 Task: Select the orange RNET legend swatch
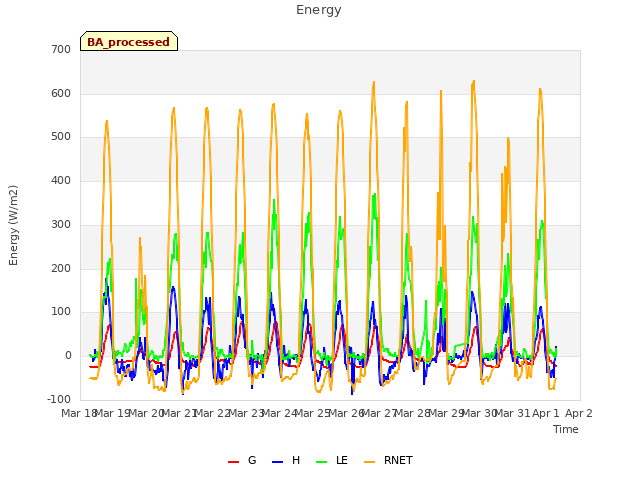pyautogui.click(x=369, y=462)
